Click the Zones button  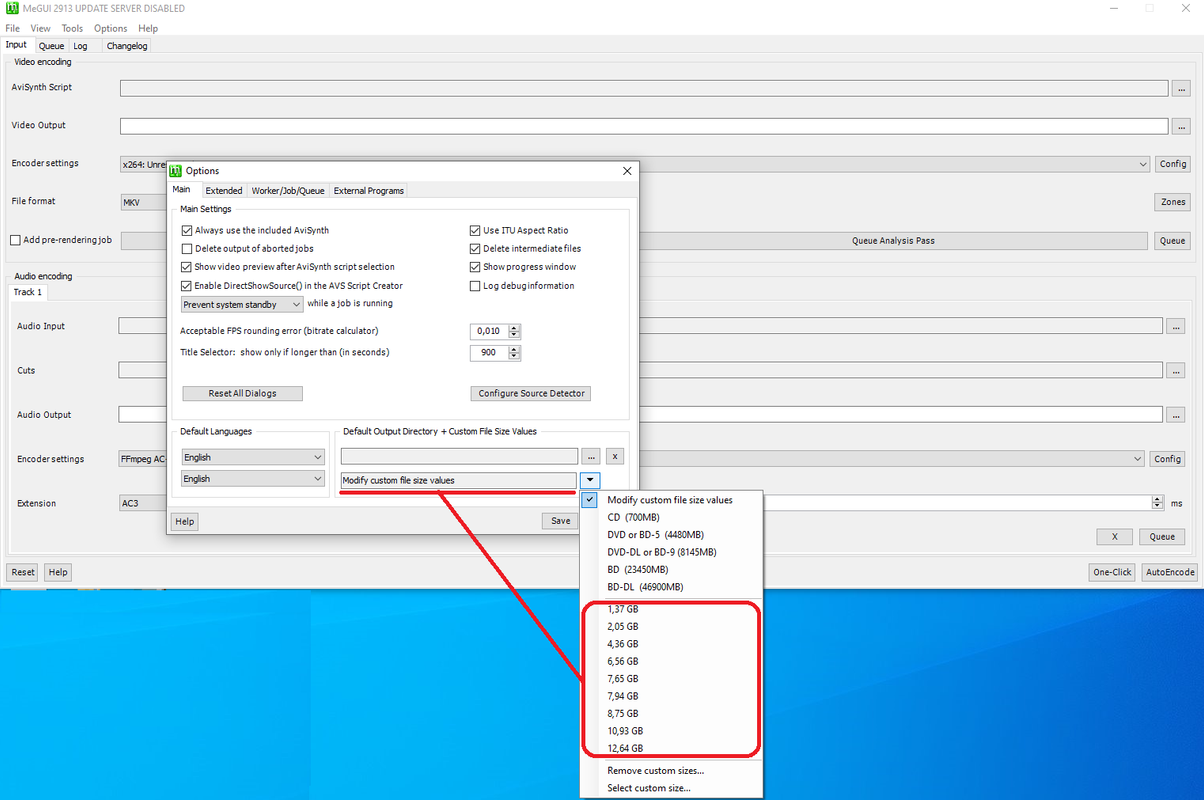[1173, 202]
